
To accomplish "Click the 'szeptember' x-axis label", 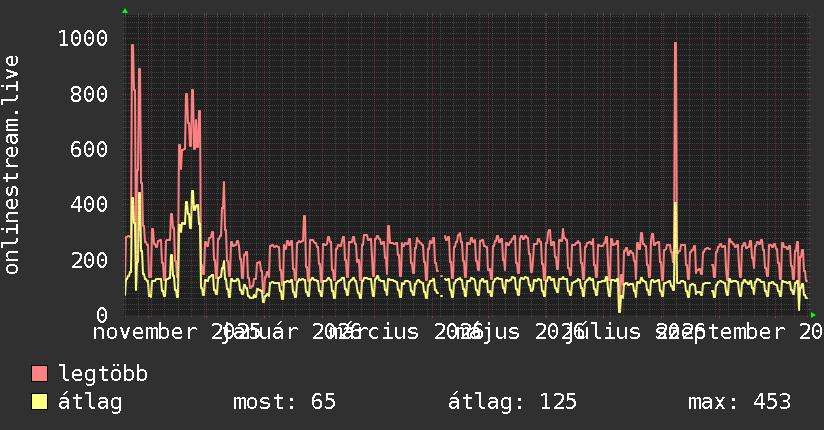I will tap(722, 332).
